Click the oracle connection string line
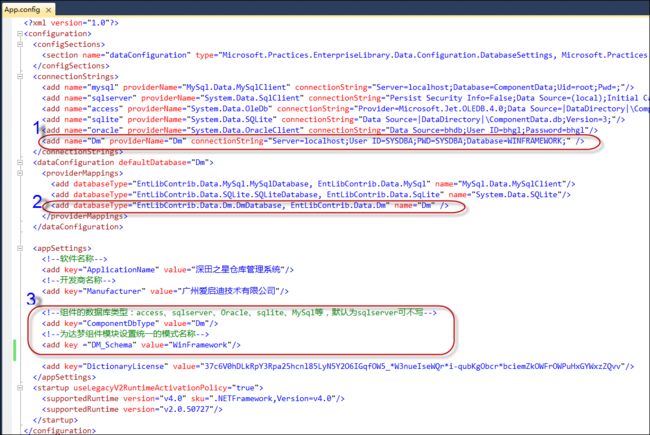 pyautogui.click(x=320, y=131)
